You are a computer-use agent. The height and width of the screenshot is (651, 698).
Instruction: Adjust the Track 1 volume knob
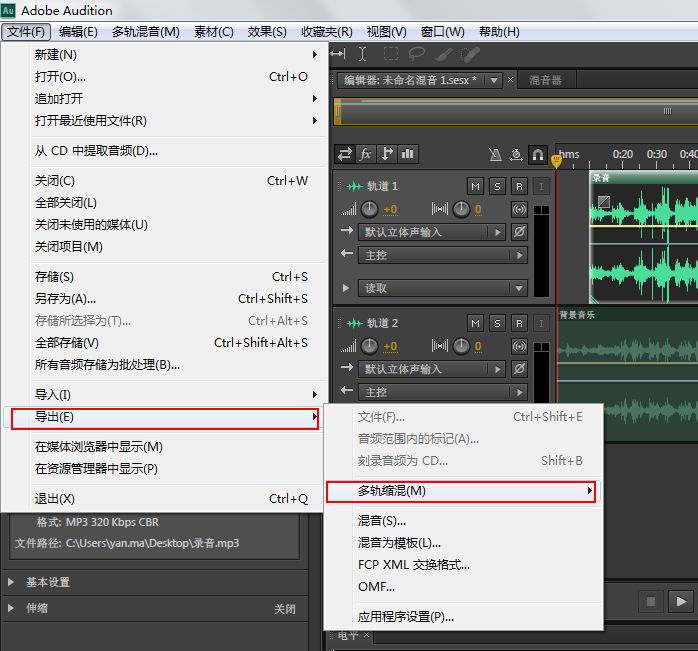(x=369, y=209)
